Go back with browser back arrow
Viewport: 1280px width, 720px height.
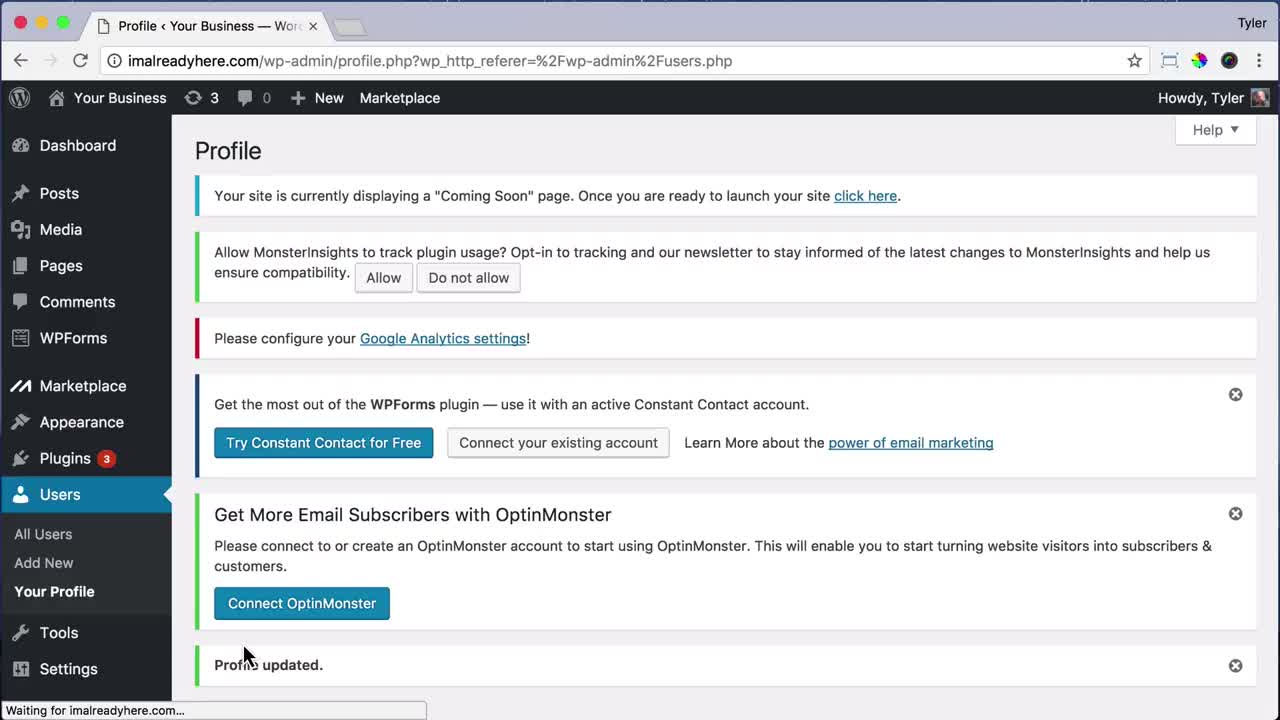tap(21, 61)
